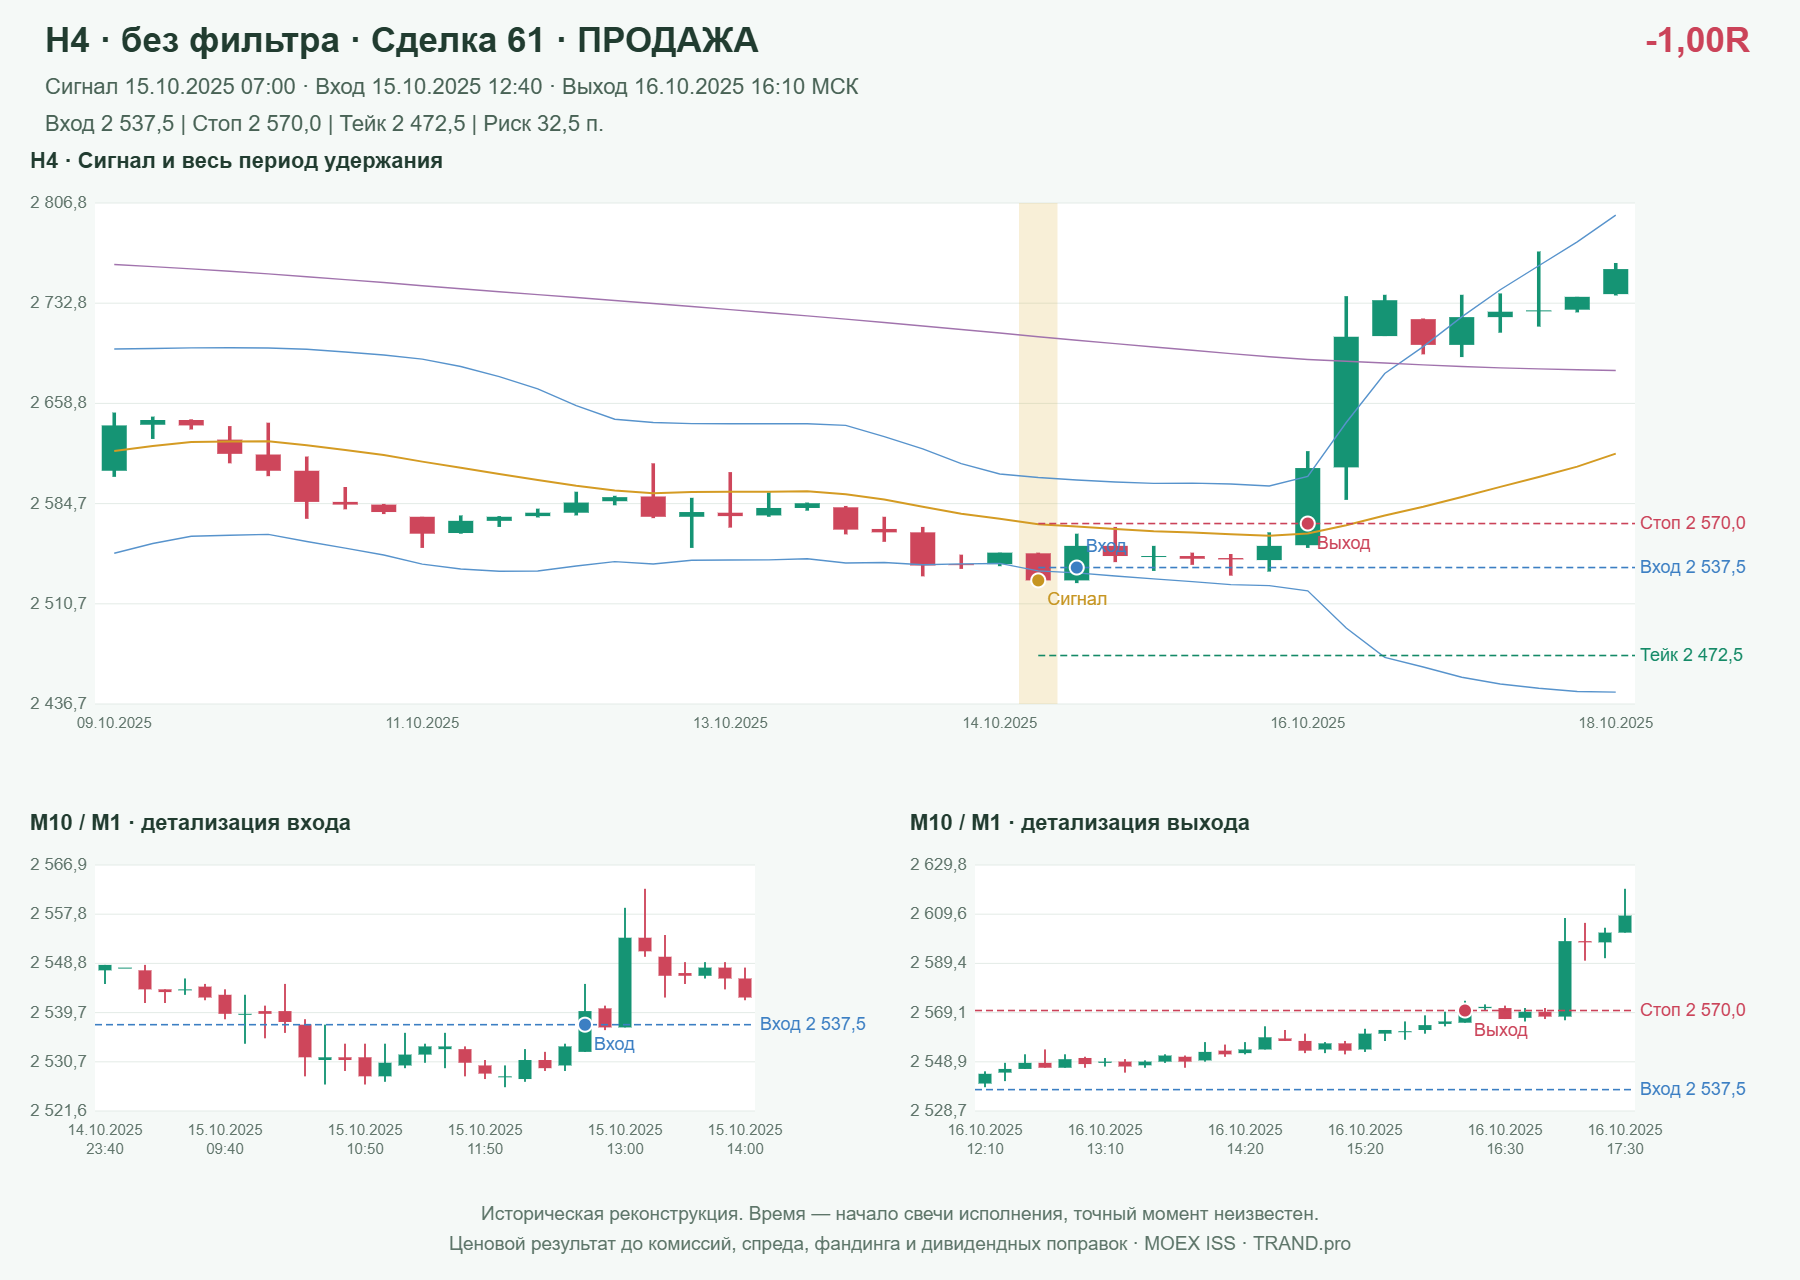Image resolution: width=1800 pixels, height=1280 pixels.
Task: Click the 2 806,8 price axis label
Action: 58,203
